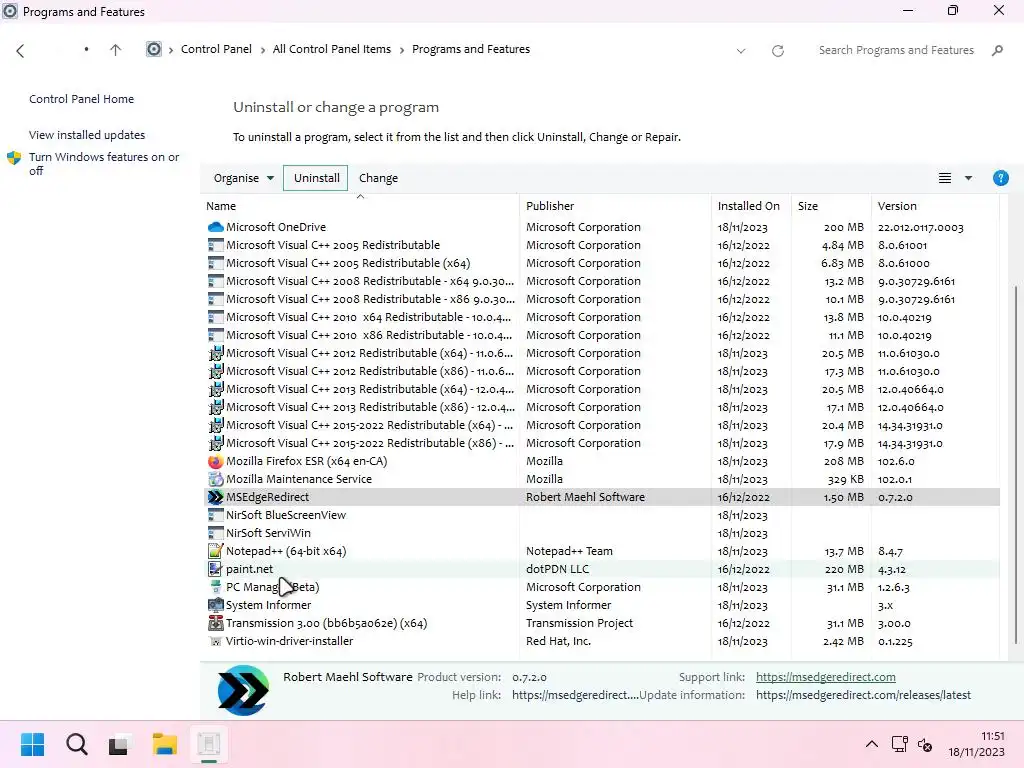This screenshot has height=768, width=1024.
Task: Go up one level with up arrow
Action: click(116, 50)
